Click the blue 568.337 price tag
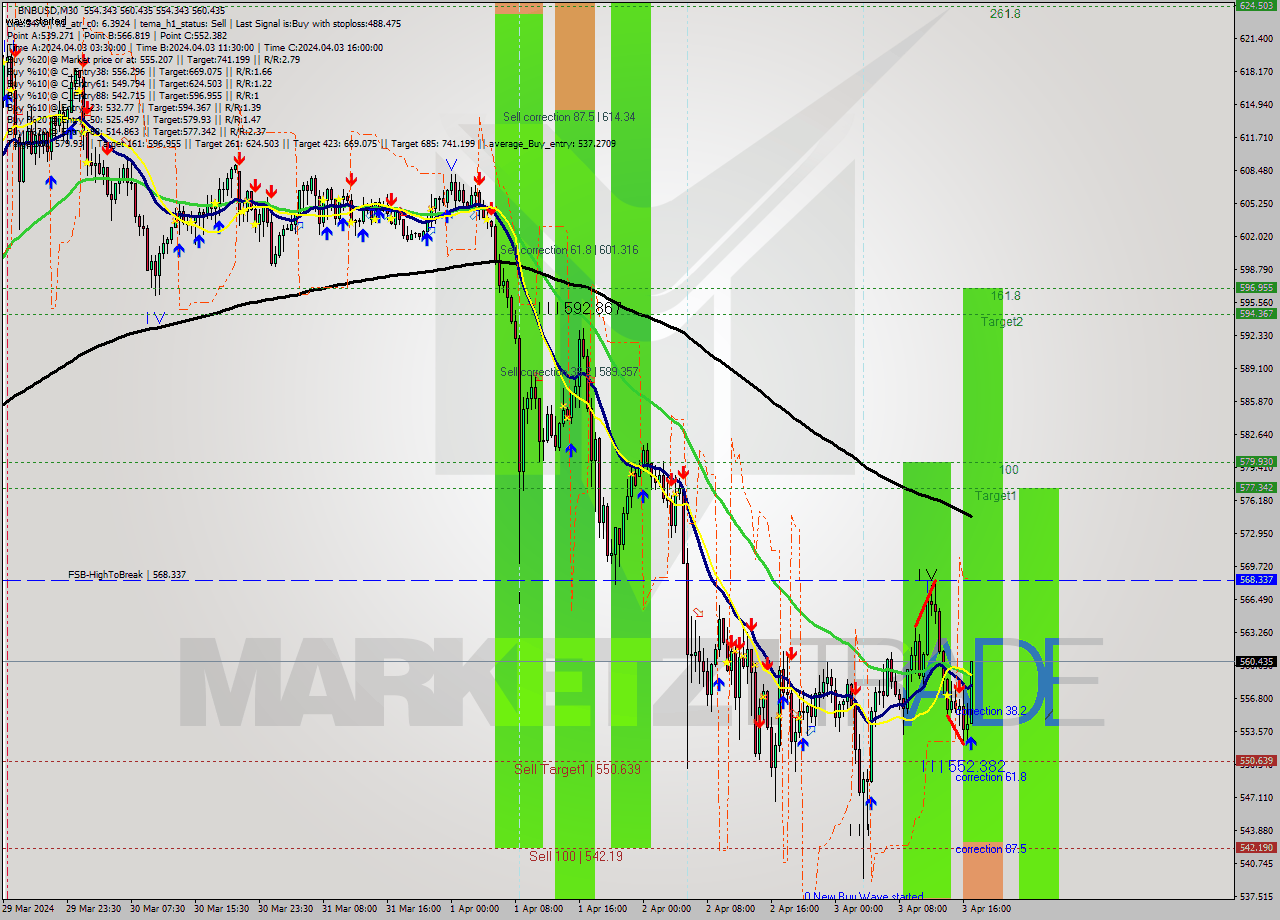 click(1256, 580)
